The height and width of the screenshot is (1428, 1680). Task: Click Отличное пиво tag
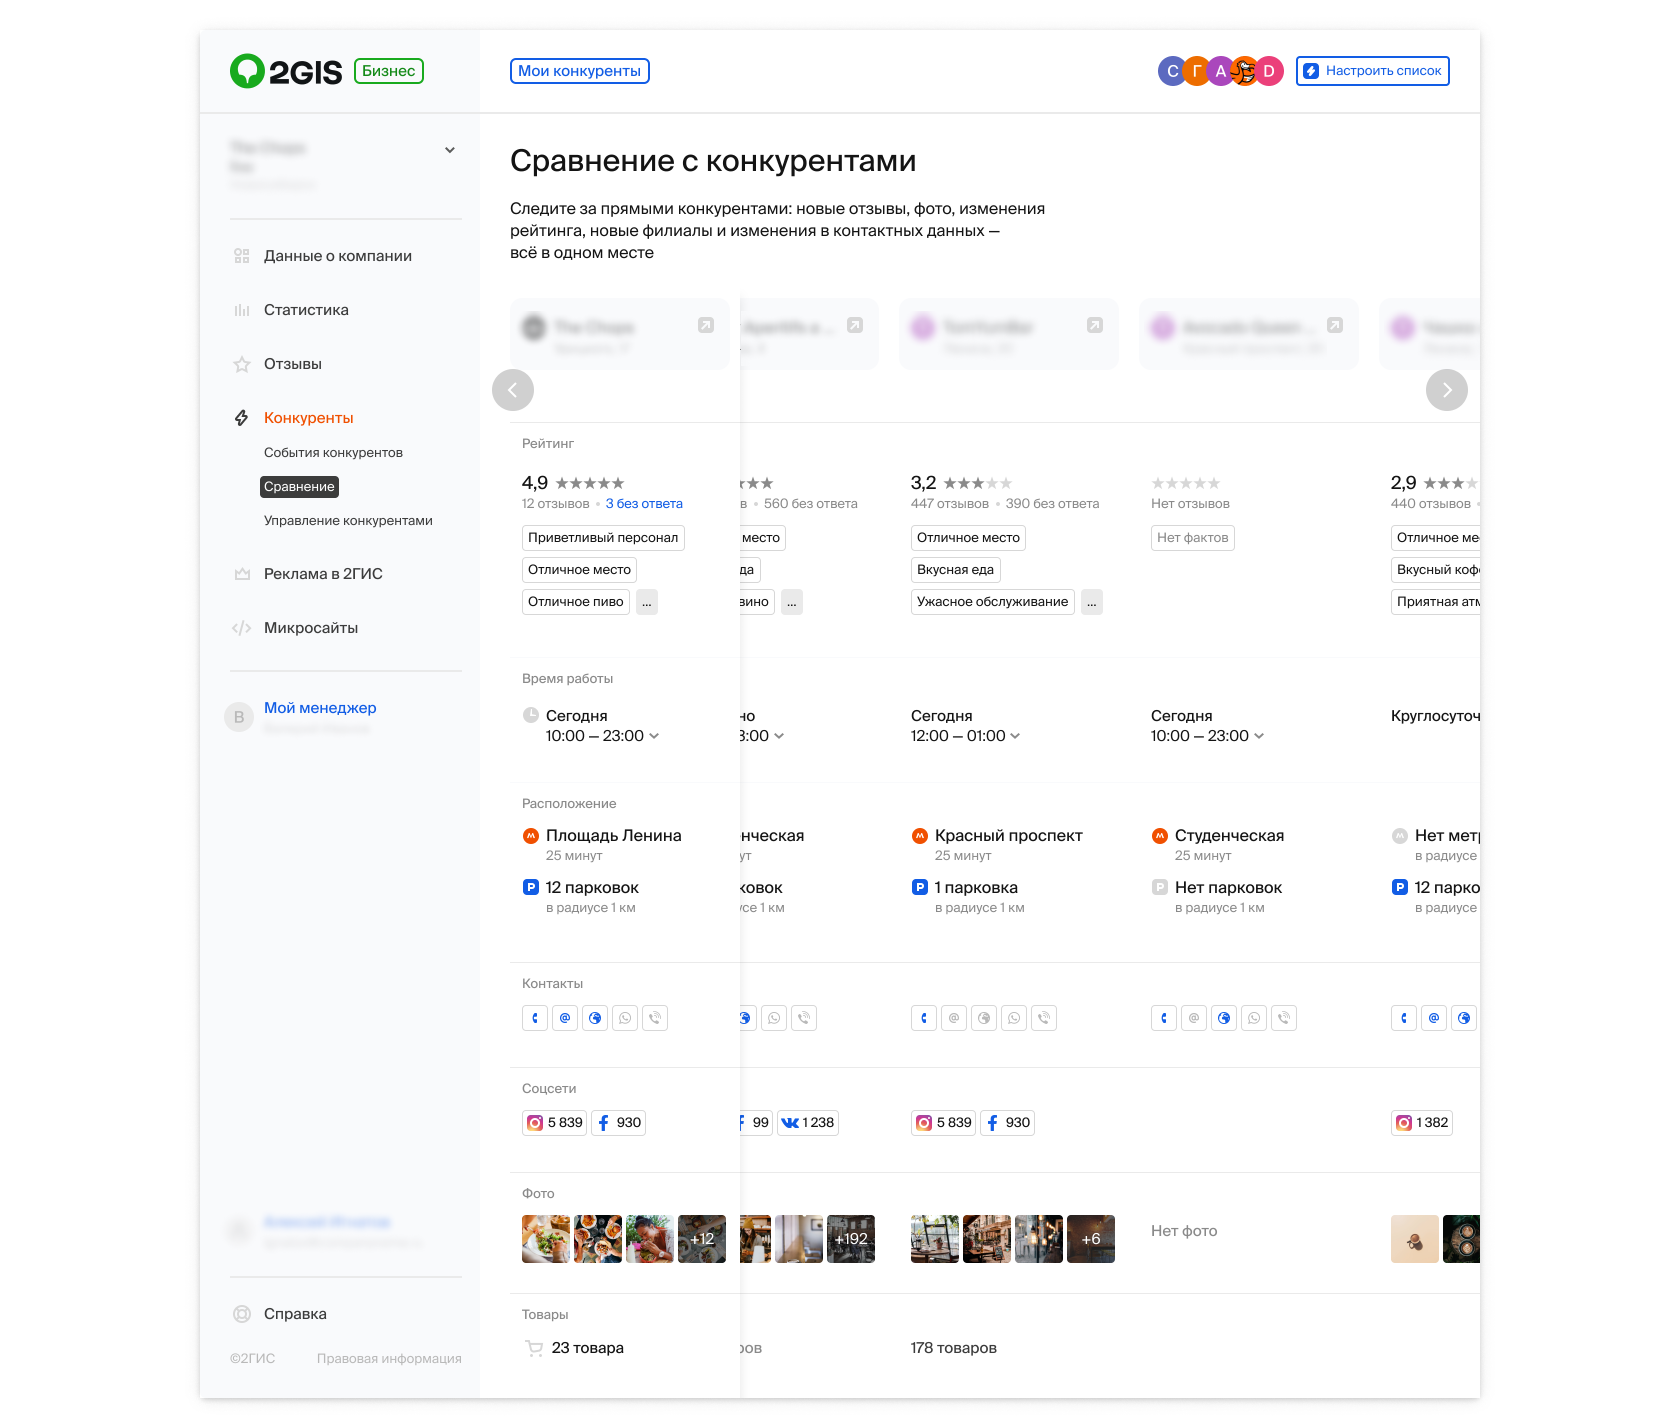(576, 602)
